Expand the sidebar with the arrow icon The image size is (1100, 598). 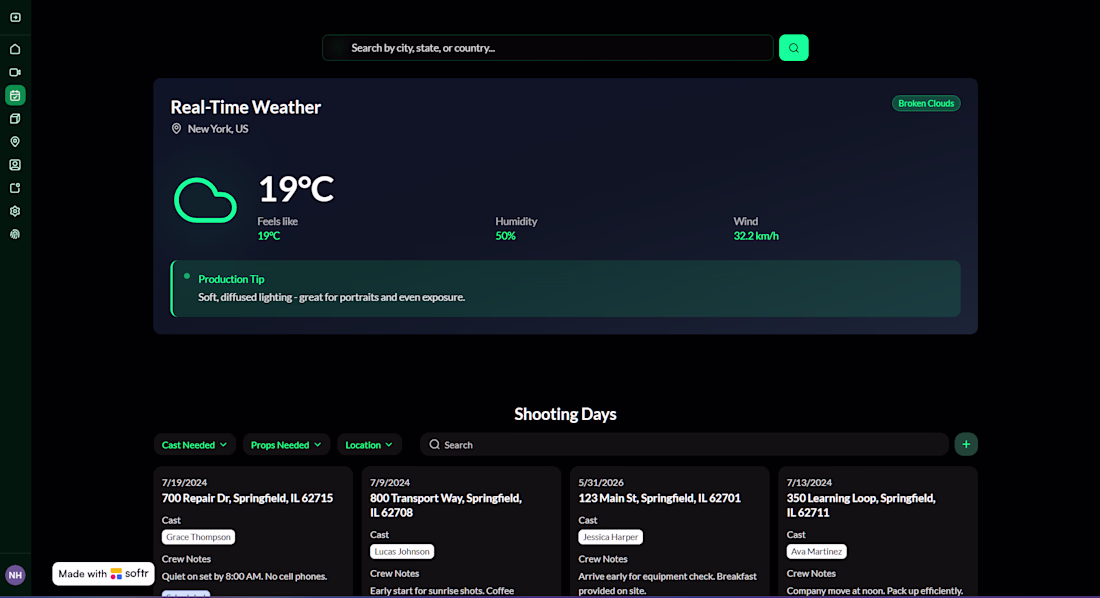tap(15, 18)
